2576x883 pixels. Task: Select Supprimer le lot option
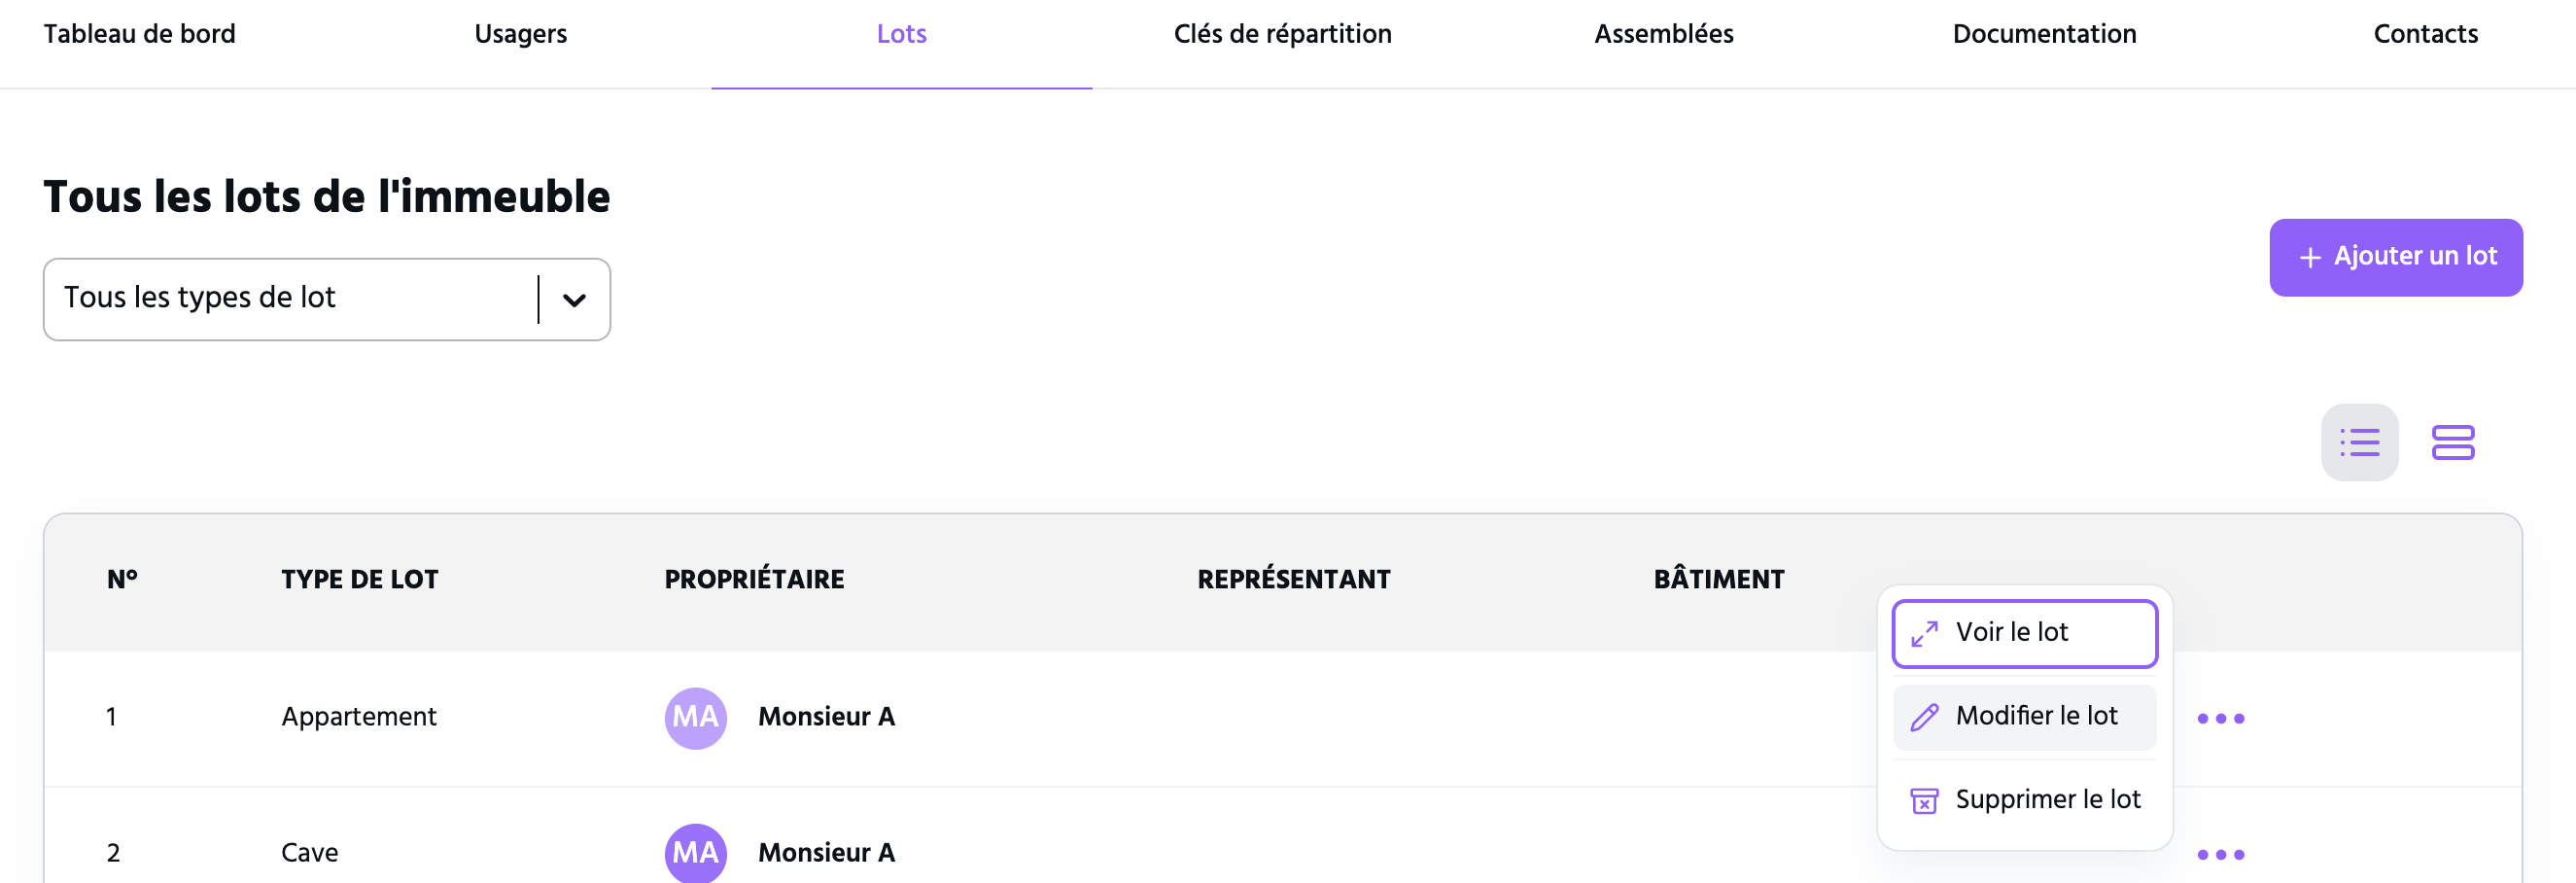[x=2024, y=800]
